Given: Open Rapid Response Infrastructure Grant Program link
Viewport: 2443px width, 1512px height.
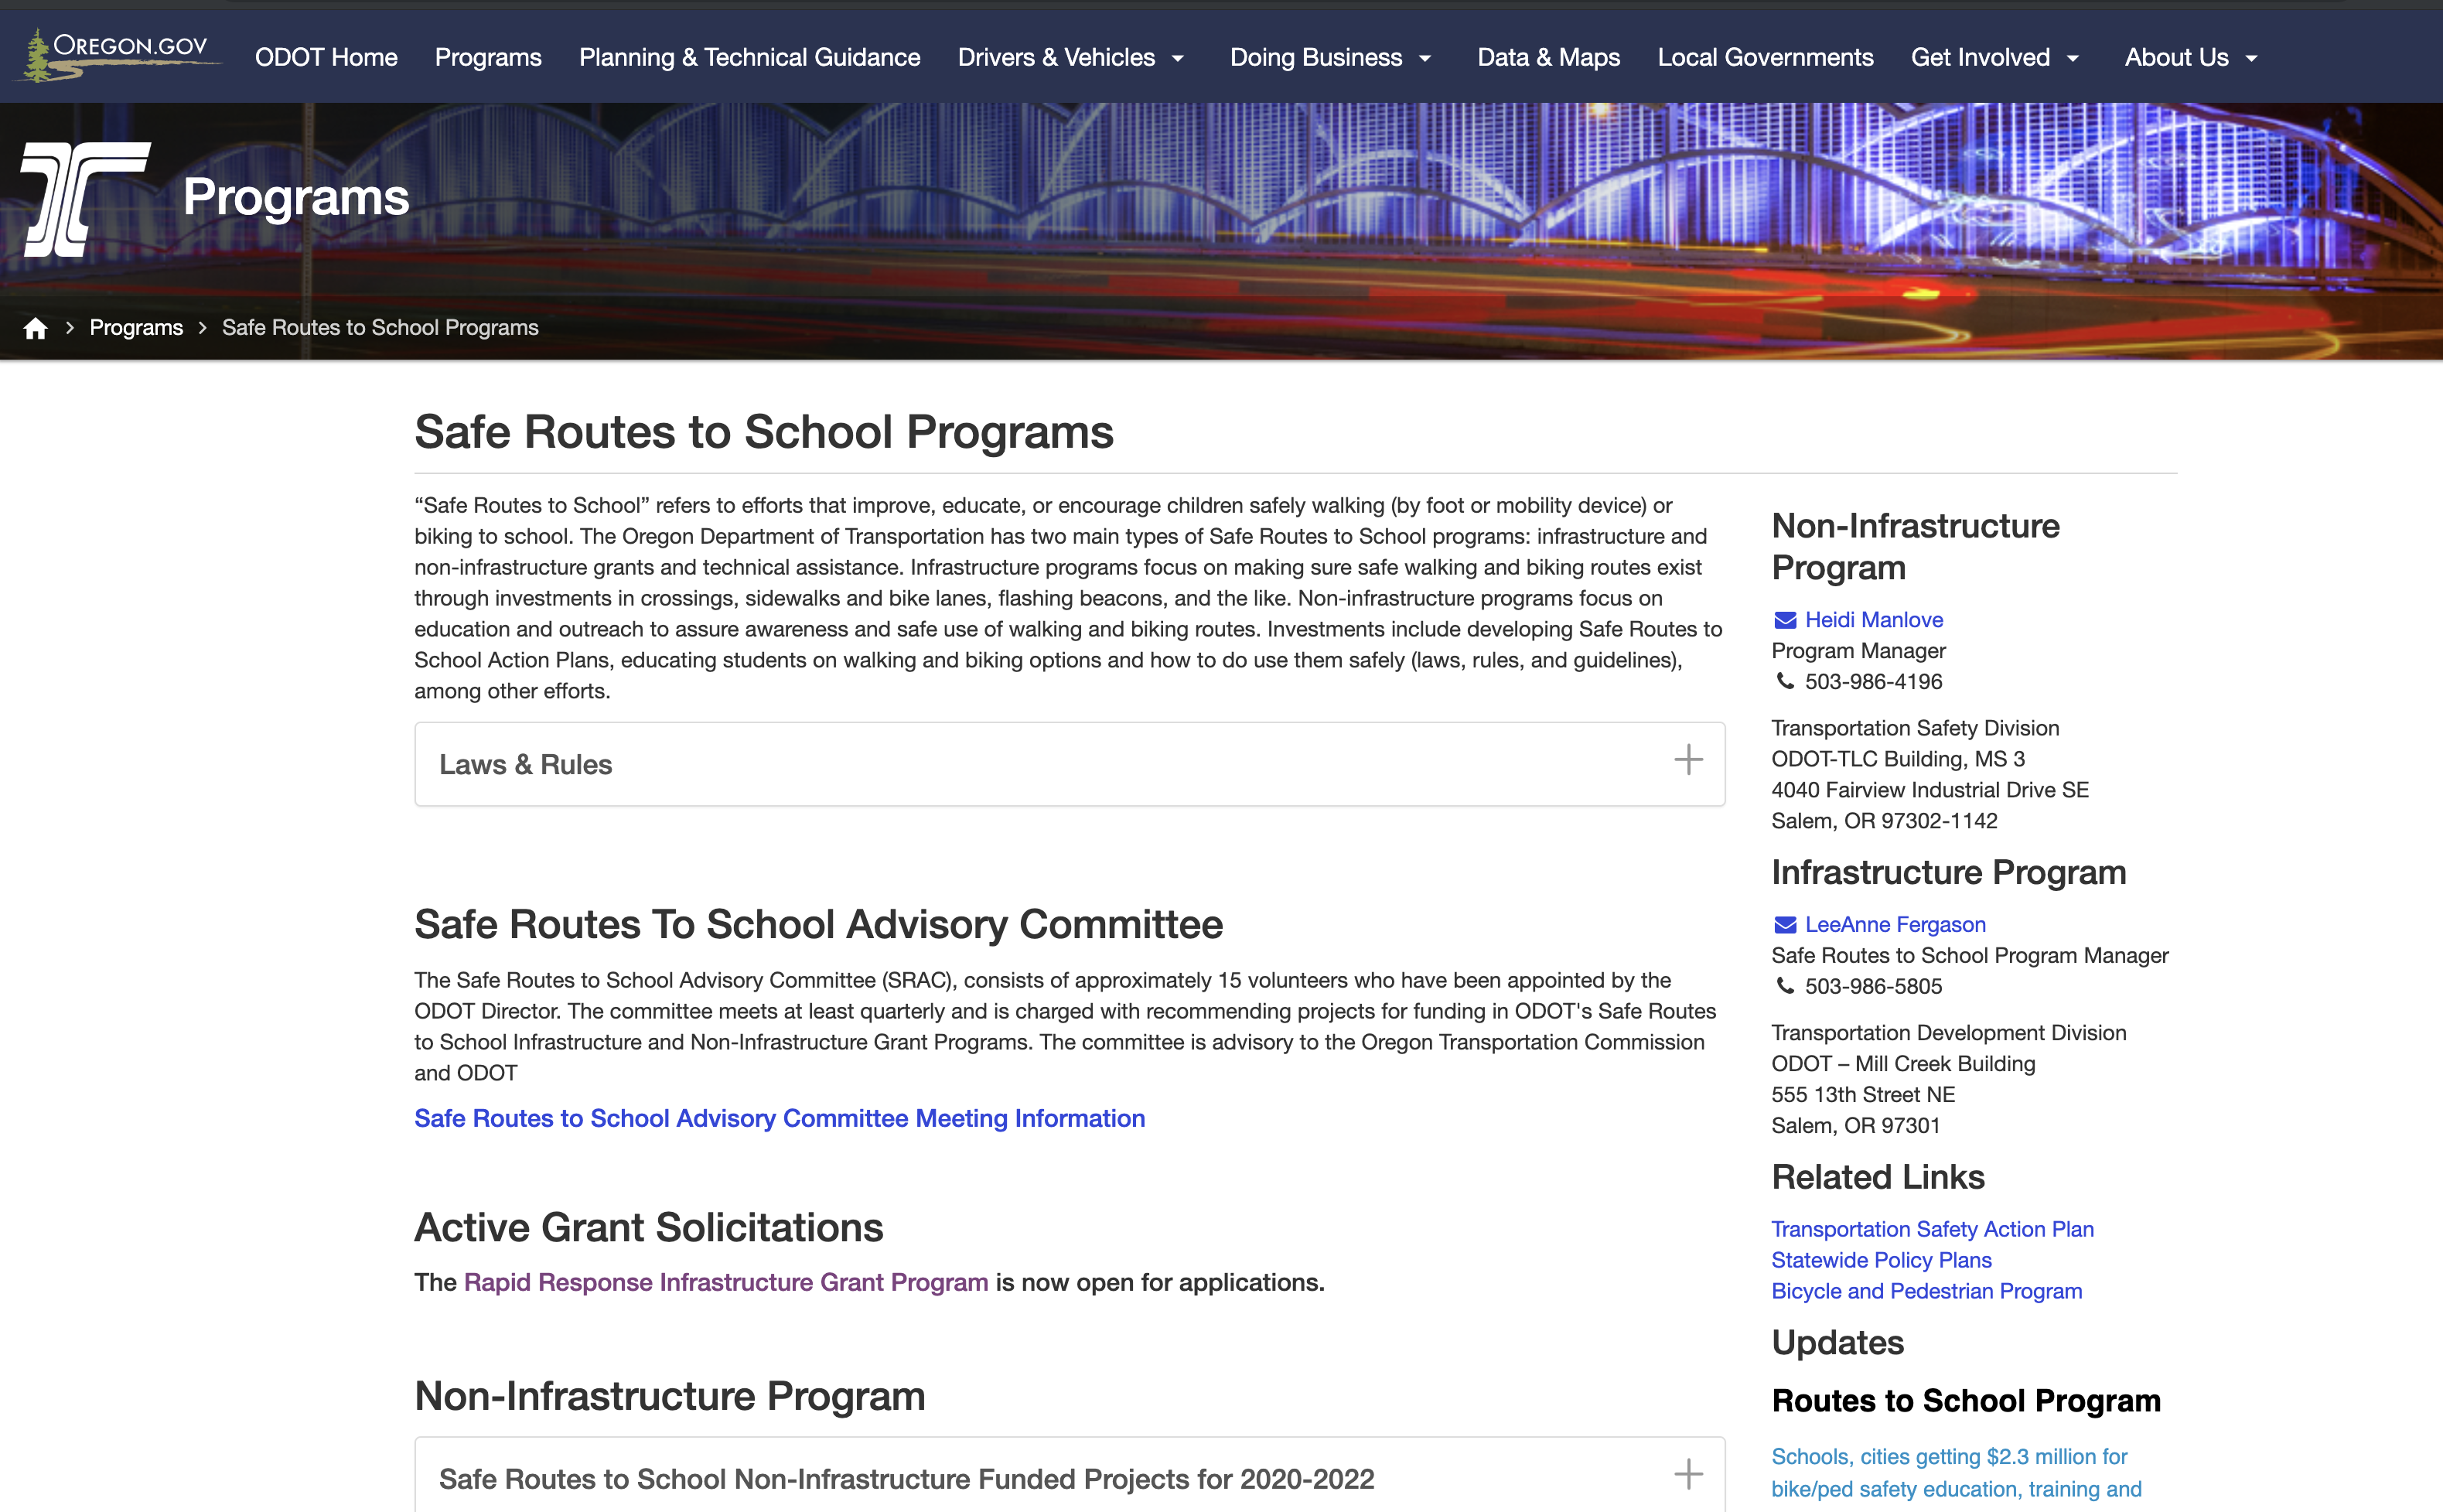Looking at the screenshot, I should [726, 1282].
